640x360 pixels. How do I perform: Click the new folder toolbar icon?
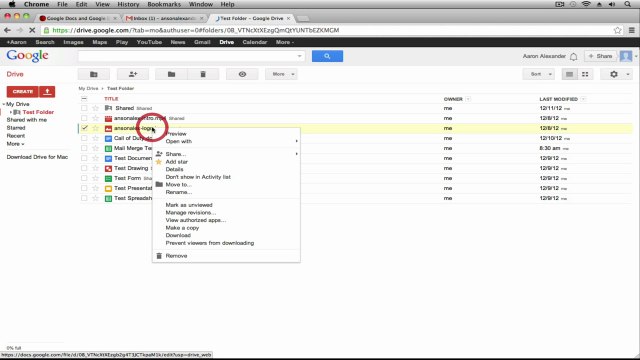pos(93,74)
